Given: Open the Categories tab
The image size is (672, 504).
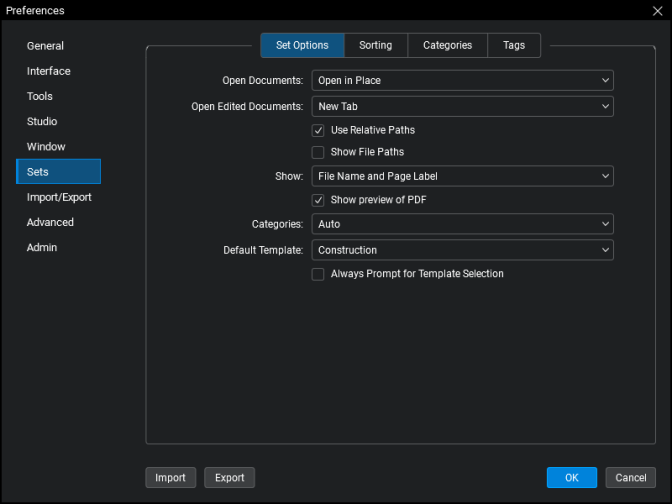Looking at the screenshot, I should pyautogui.click(x=447, y=45).
